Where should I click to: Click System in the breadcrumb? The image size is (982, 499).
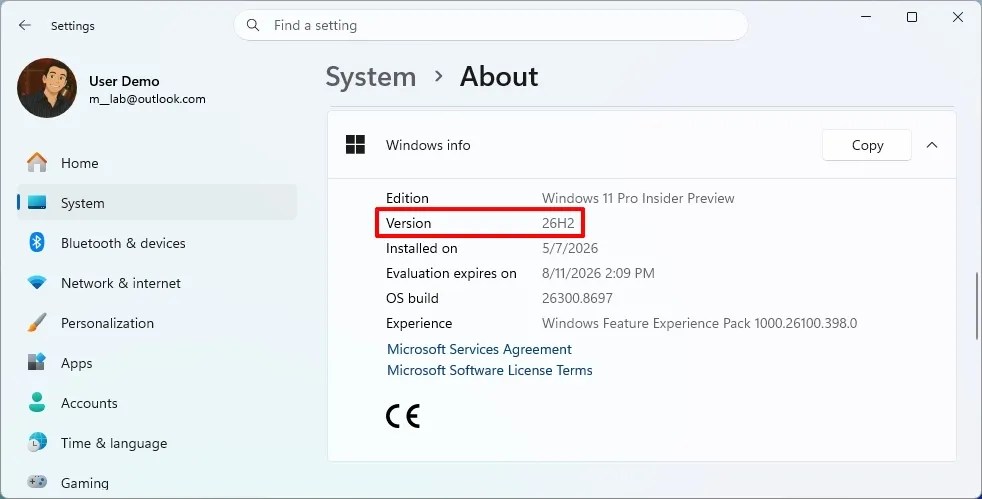371,76
